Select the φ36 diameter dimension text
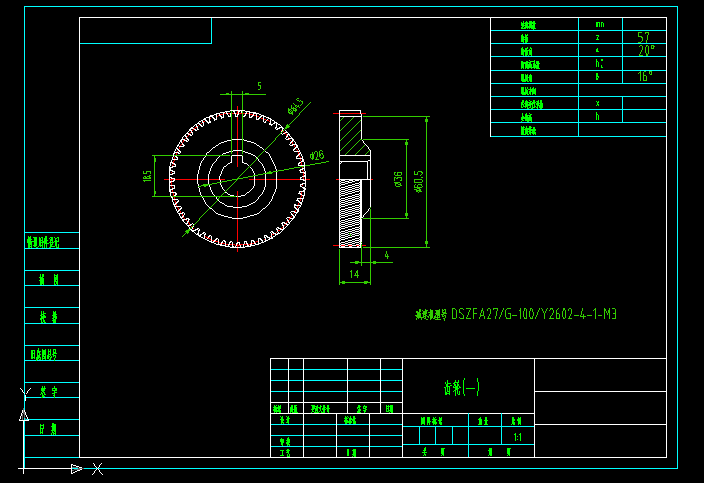704x483 pixels. (398, 178)
